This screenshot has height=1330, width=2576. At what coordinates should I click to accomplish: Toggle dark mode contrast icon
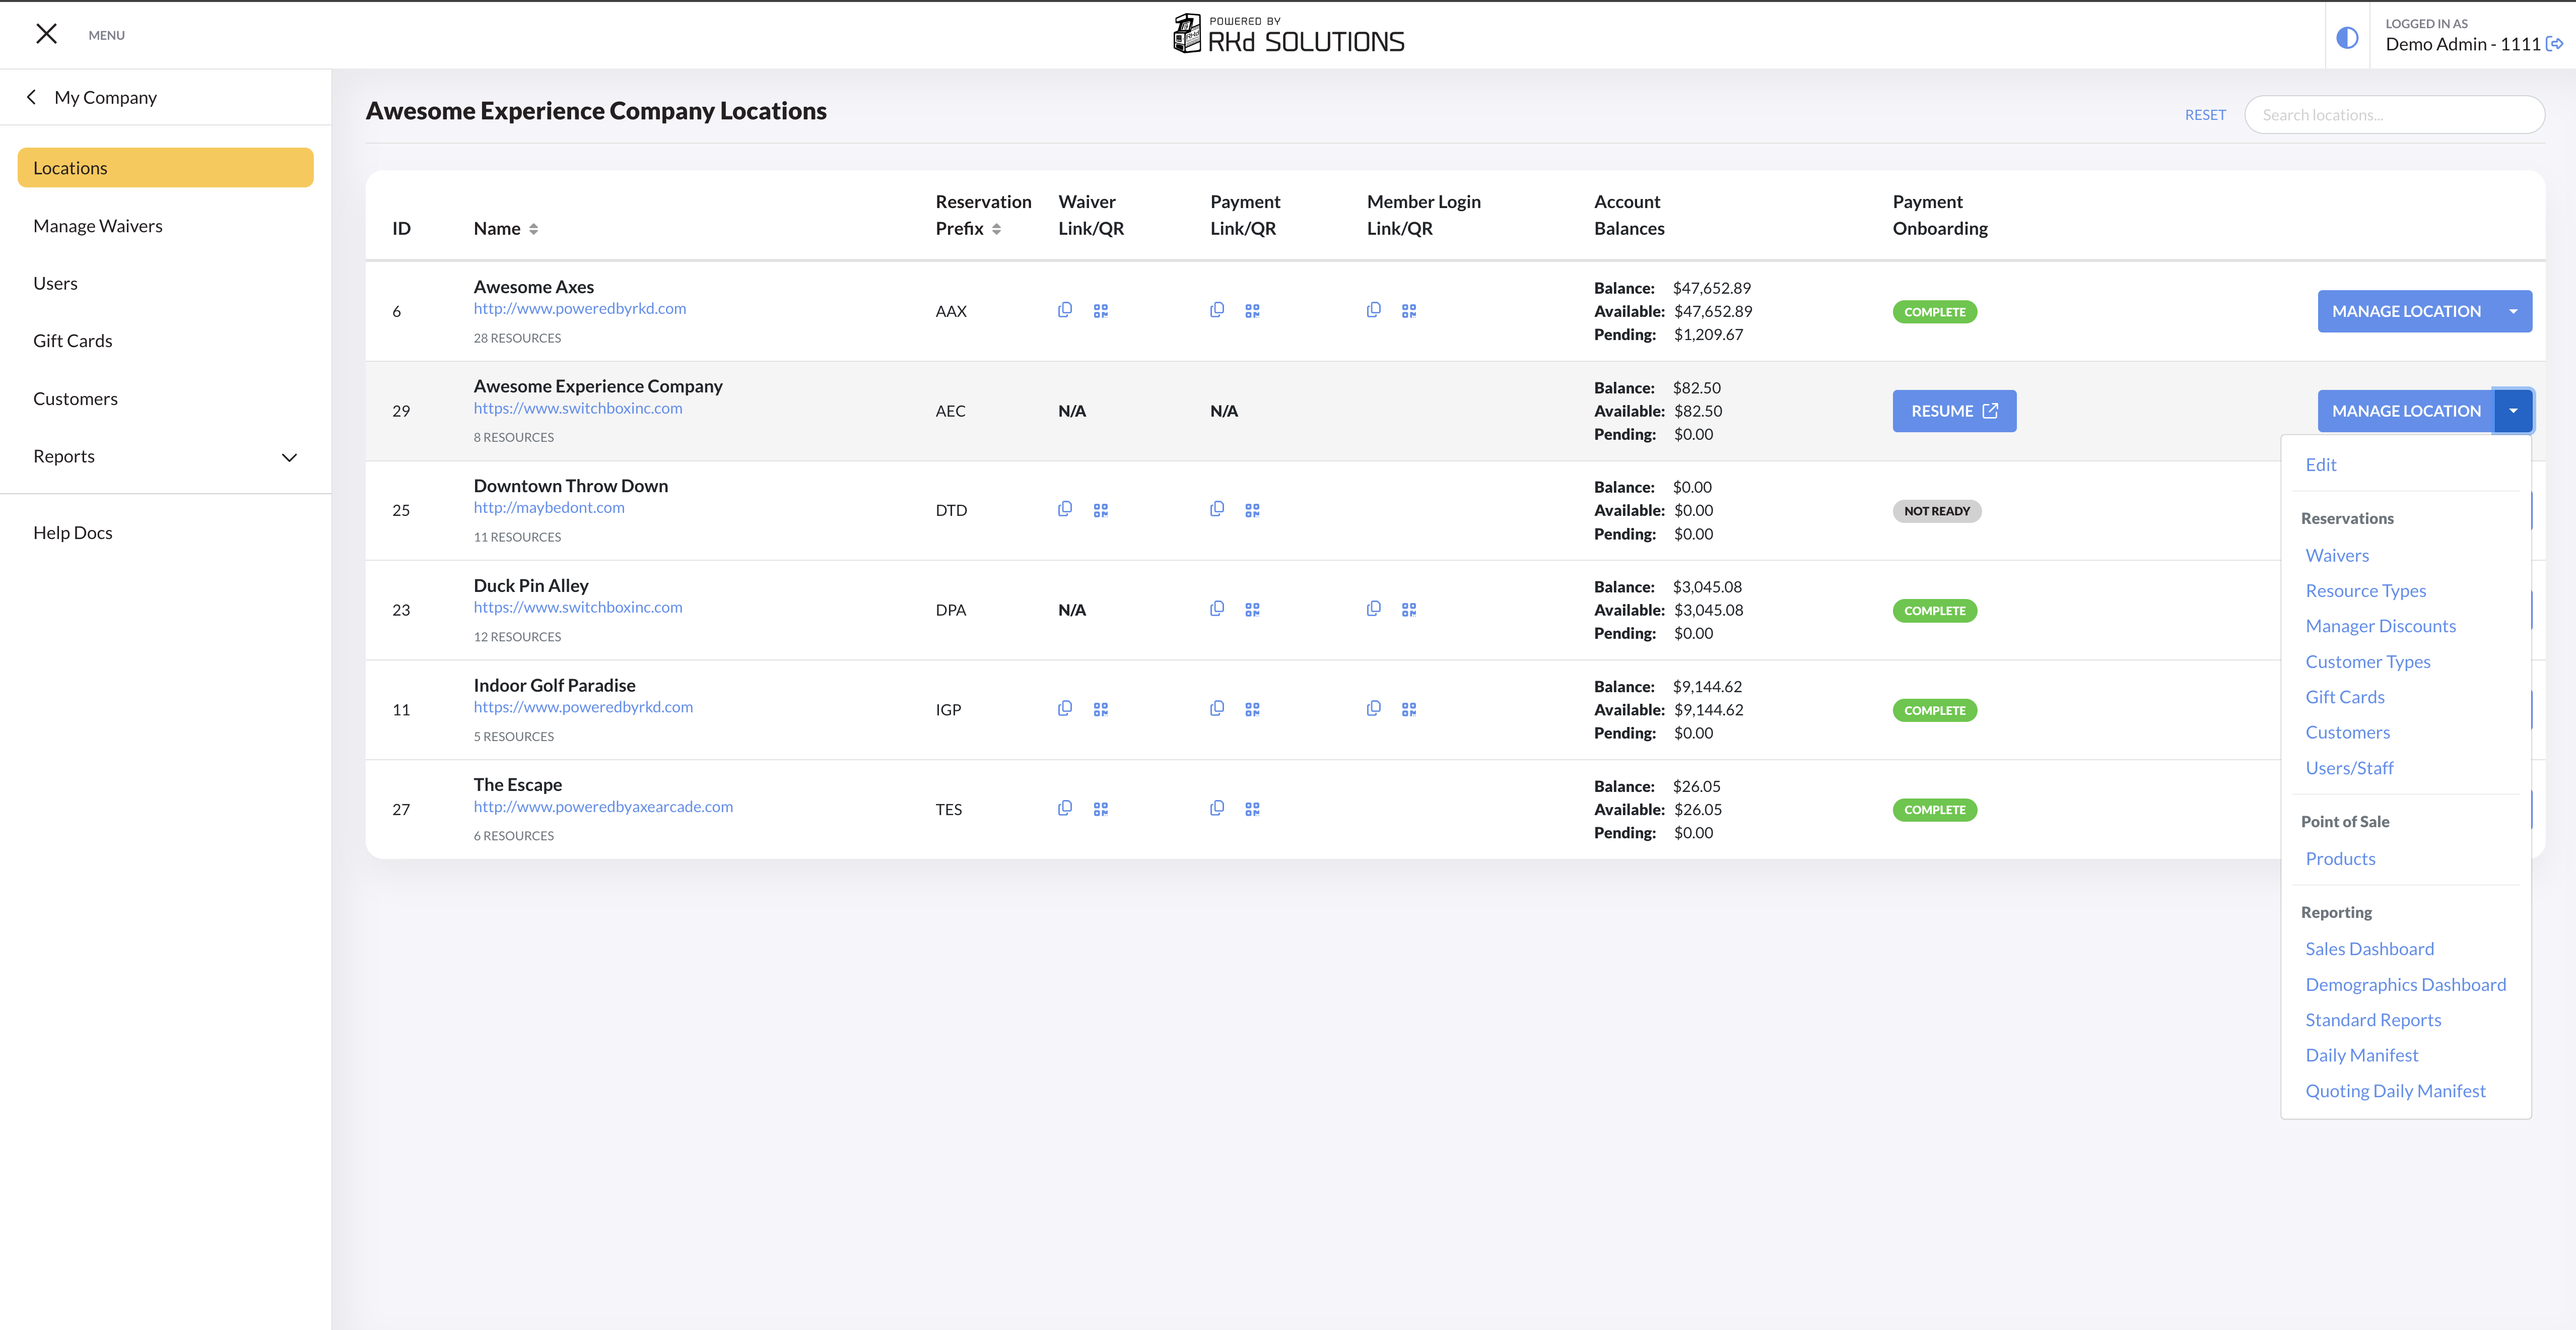[x=2347, y=38]
